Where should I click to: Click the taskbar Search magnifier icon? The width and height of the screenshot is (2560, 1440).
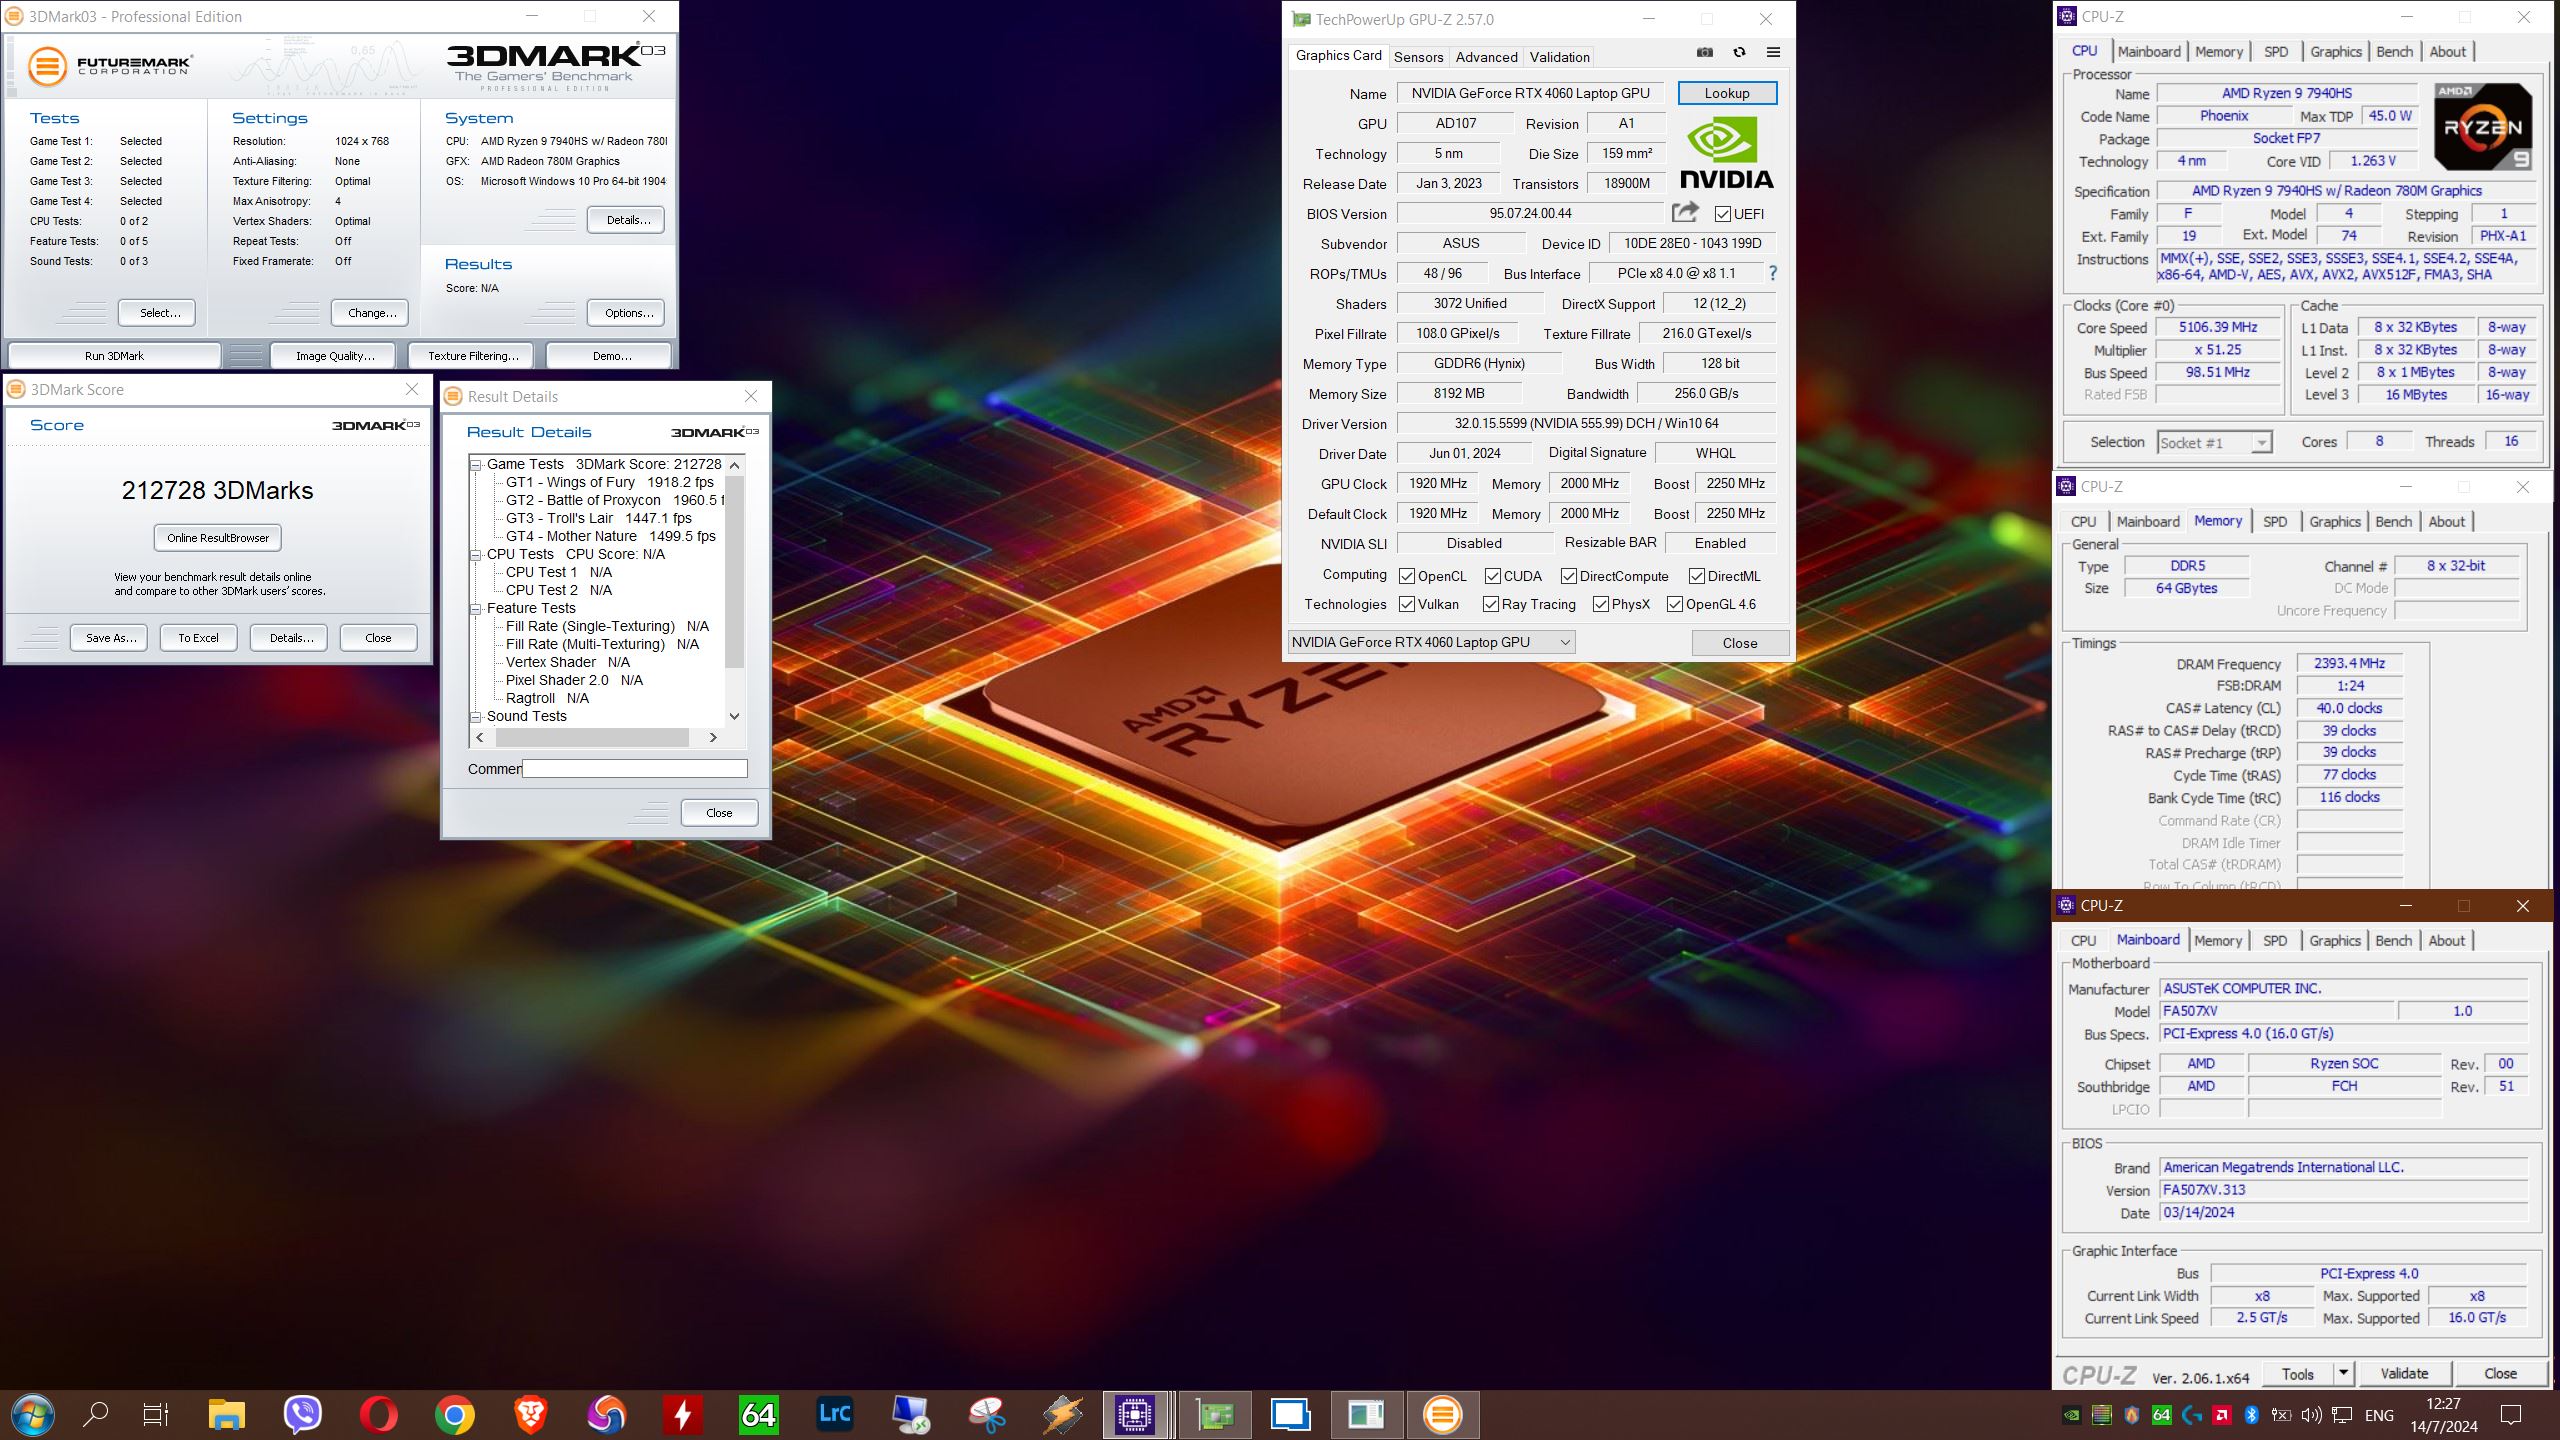pyautogui.click(x=96, y=1415)
